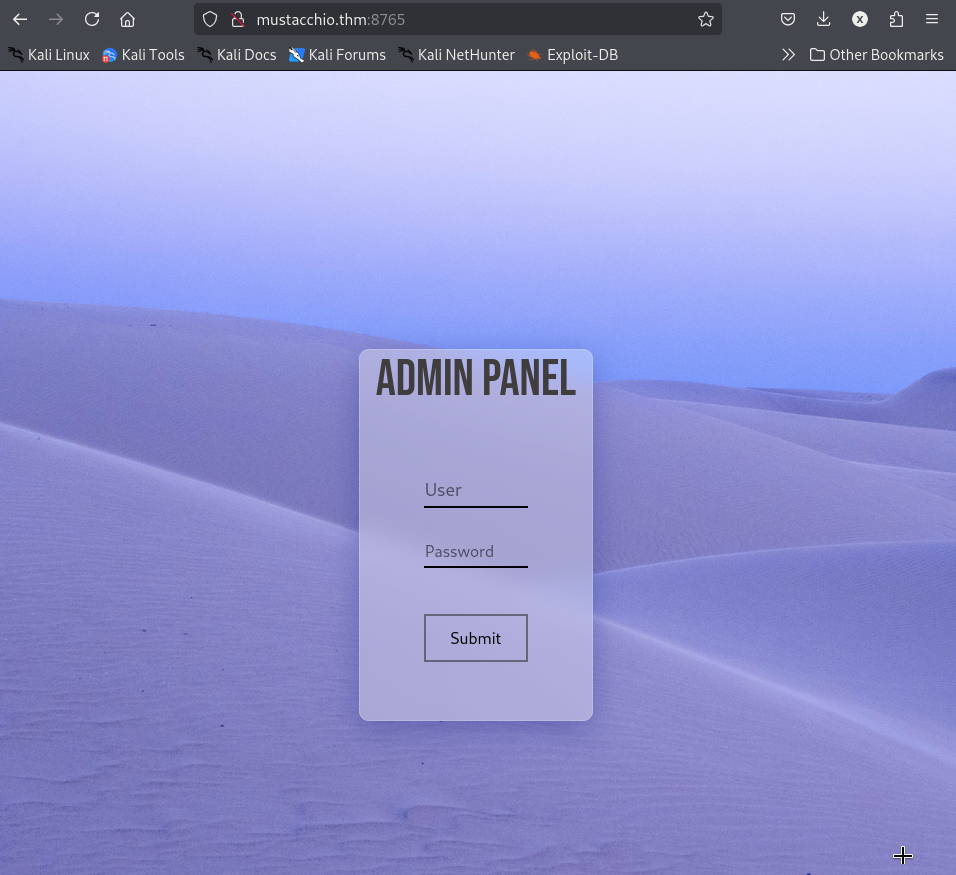The image size is (956, 875).
Task: Click the round X extension icon
Action: coord(860,20)
